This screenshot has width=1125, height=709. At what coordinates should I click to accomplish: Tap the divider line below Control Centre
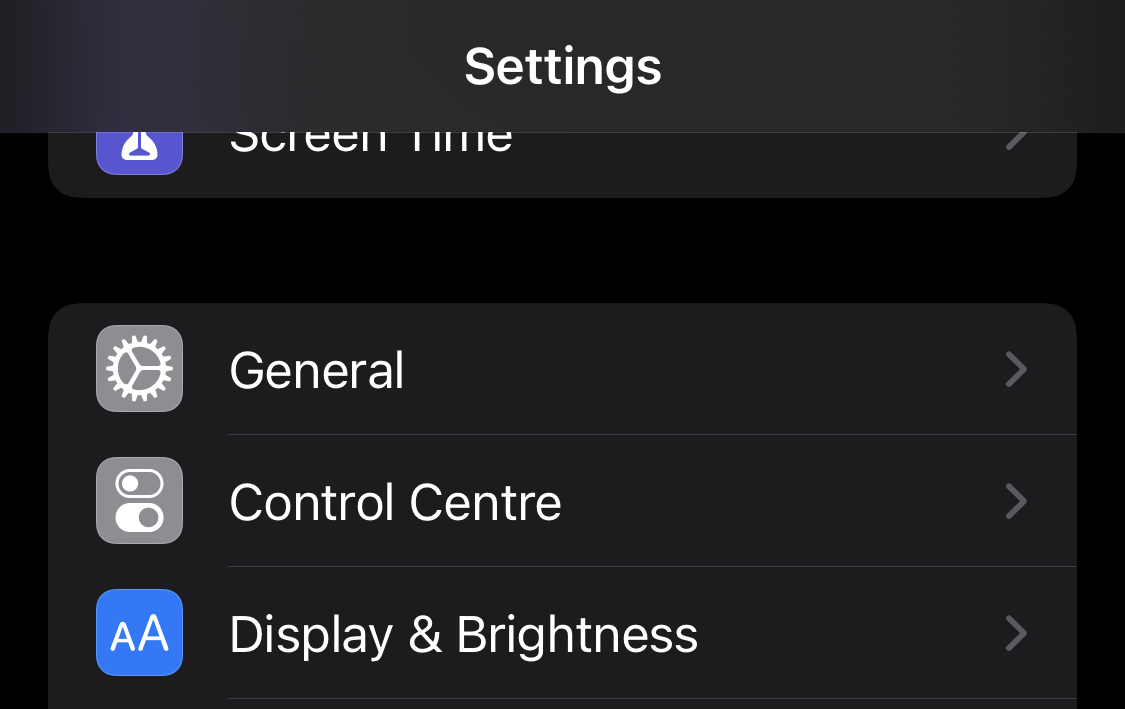[x=652, y=566]
